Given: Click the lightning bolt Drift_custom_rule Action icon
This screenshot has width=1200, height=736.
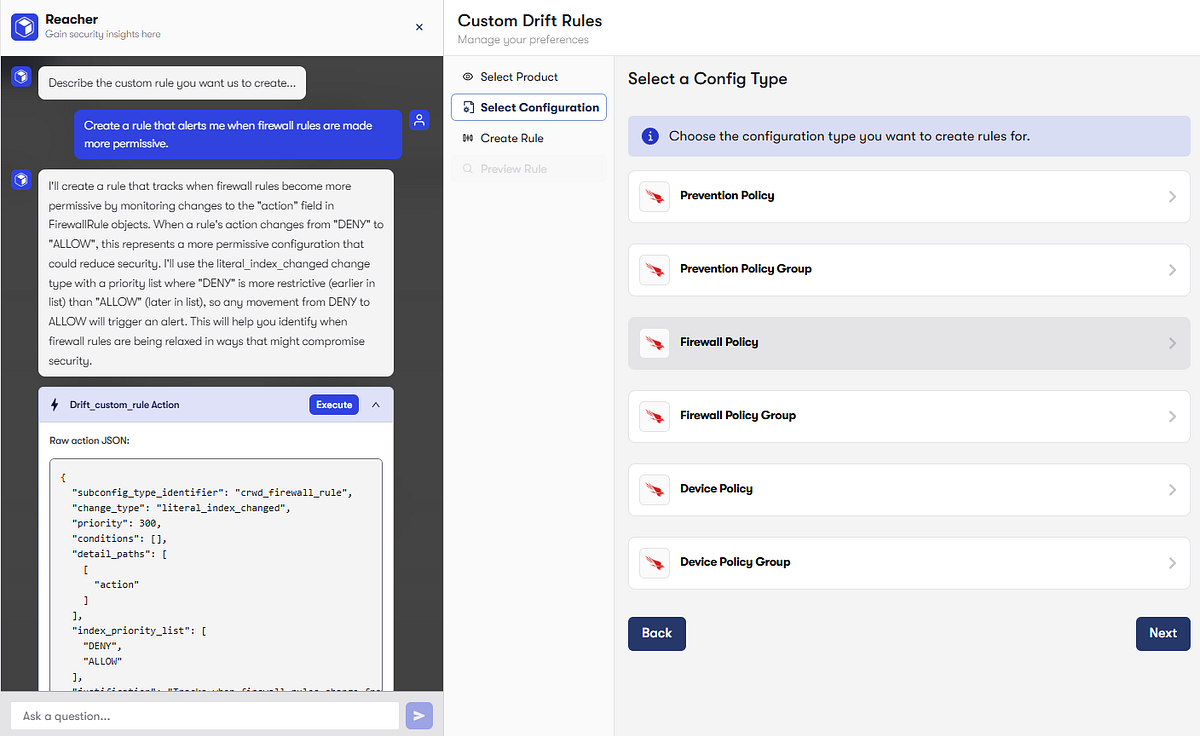Looking at the screenshot, I should (55, 405).
